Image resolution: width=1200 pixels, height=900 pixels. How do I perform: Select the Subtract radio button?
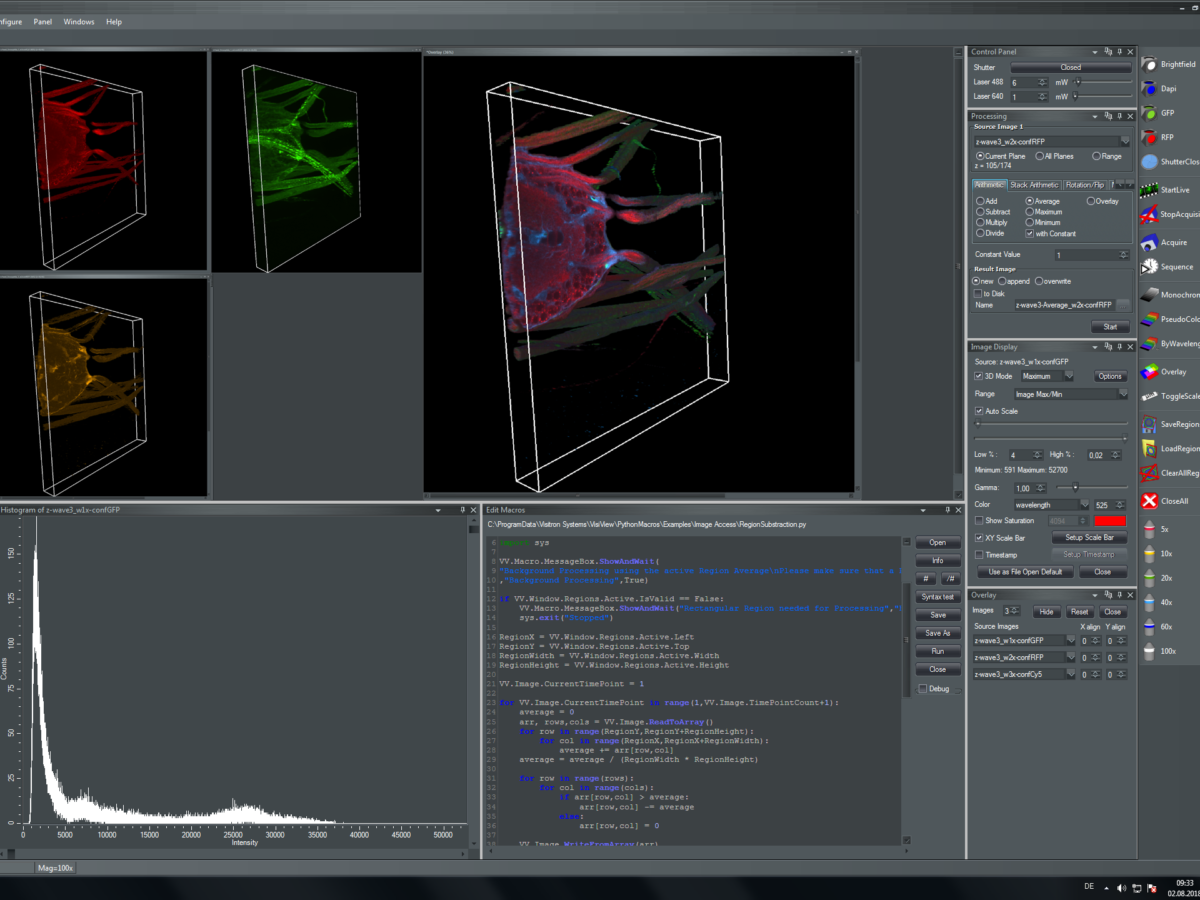980,212
